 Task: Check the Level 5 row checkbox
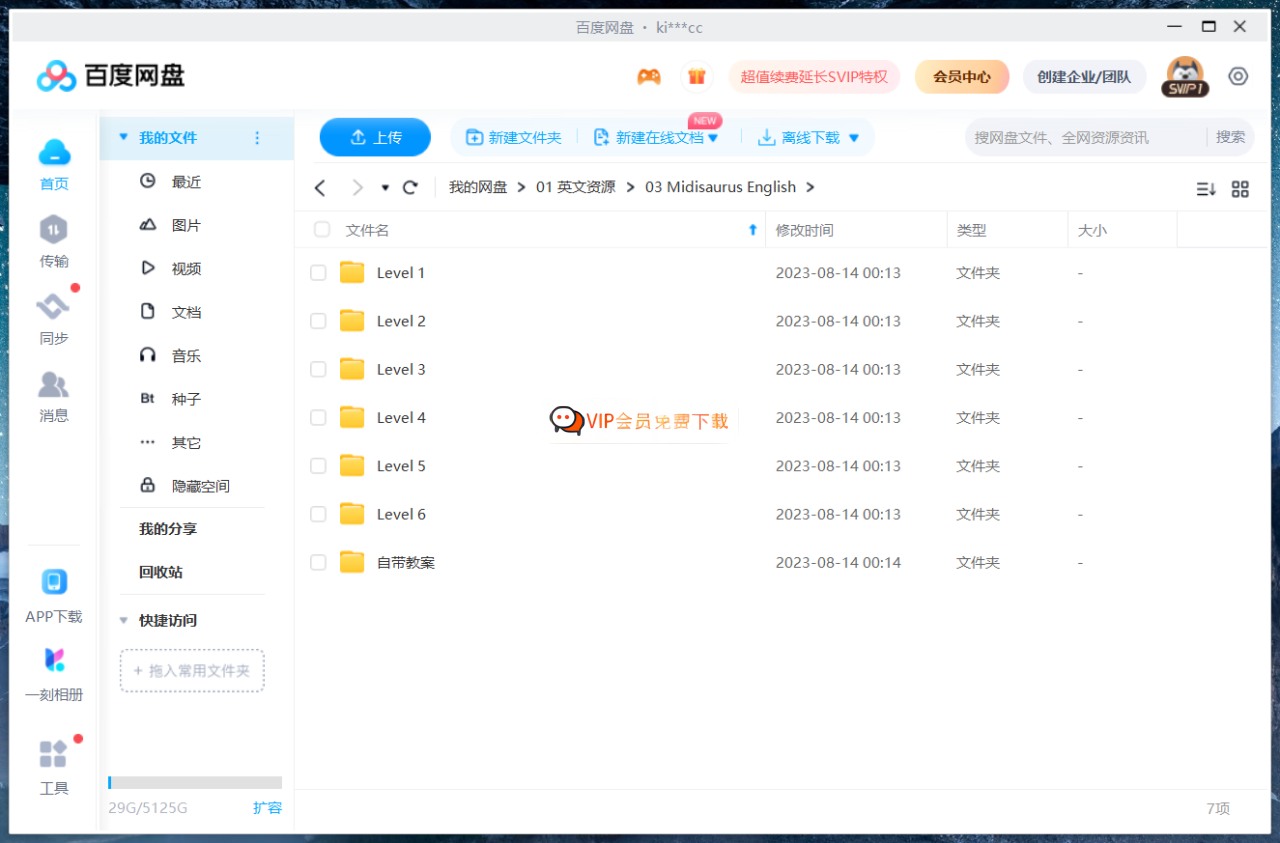pyautogui.click(x=318, y=466)
